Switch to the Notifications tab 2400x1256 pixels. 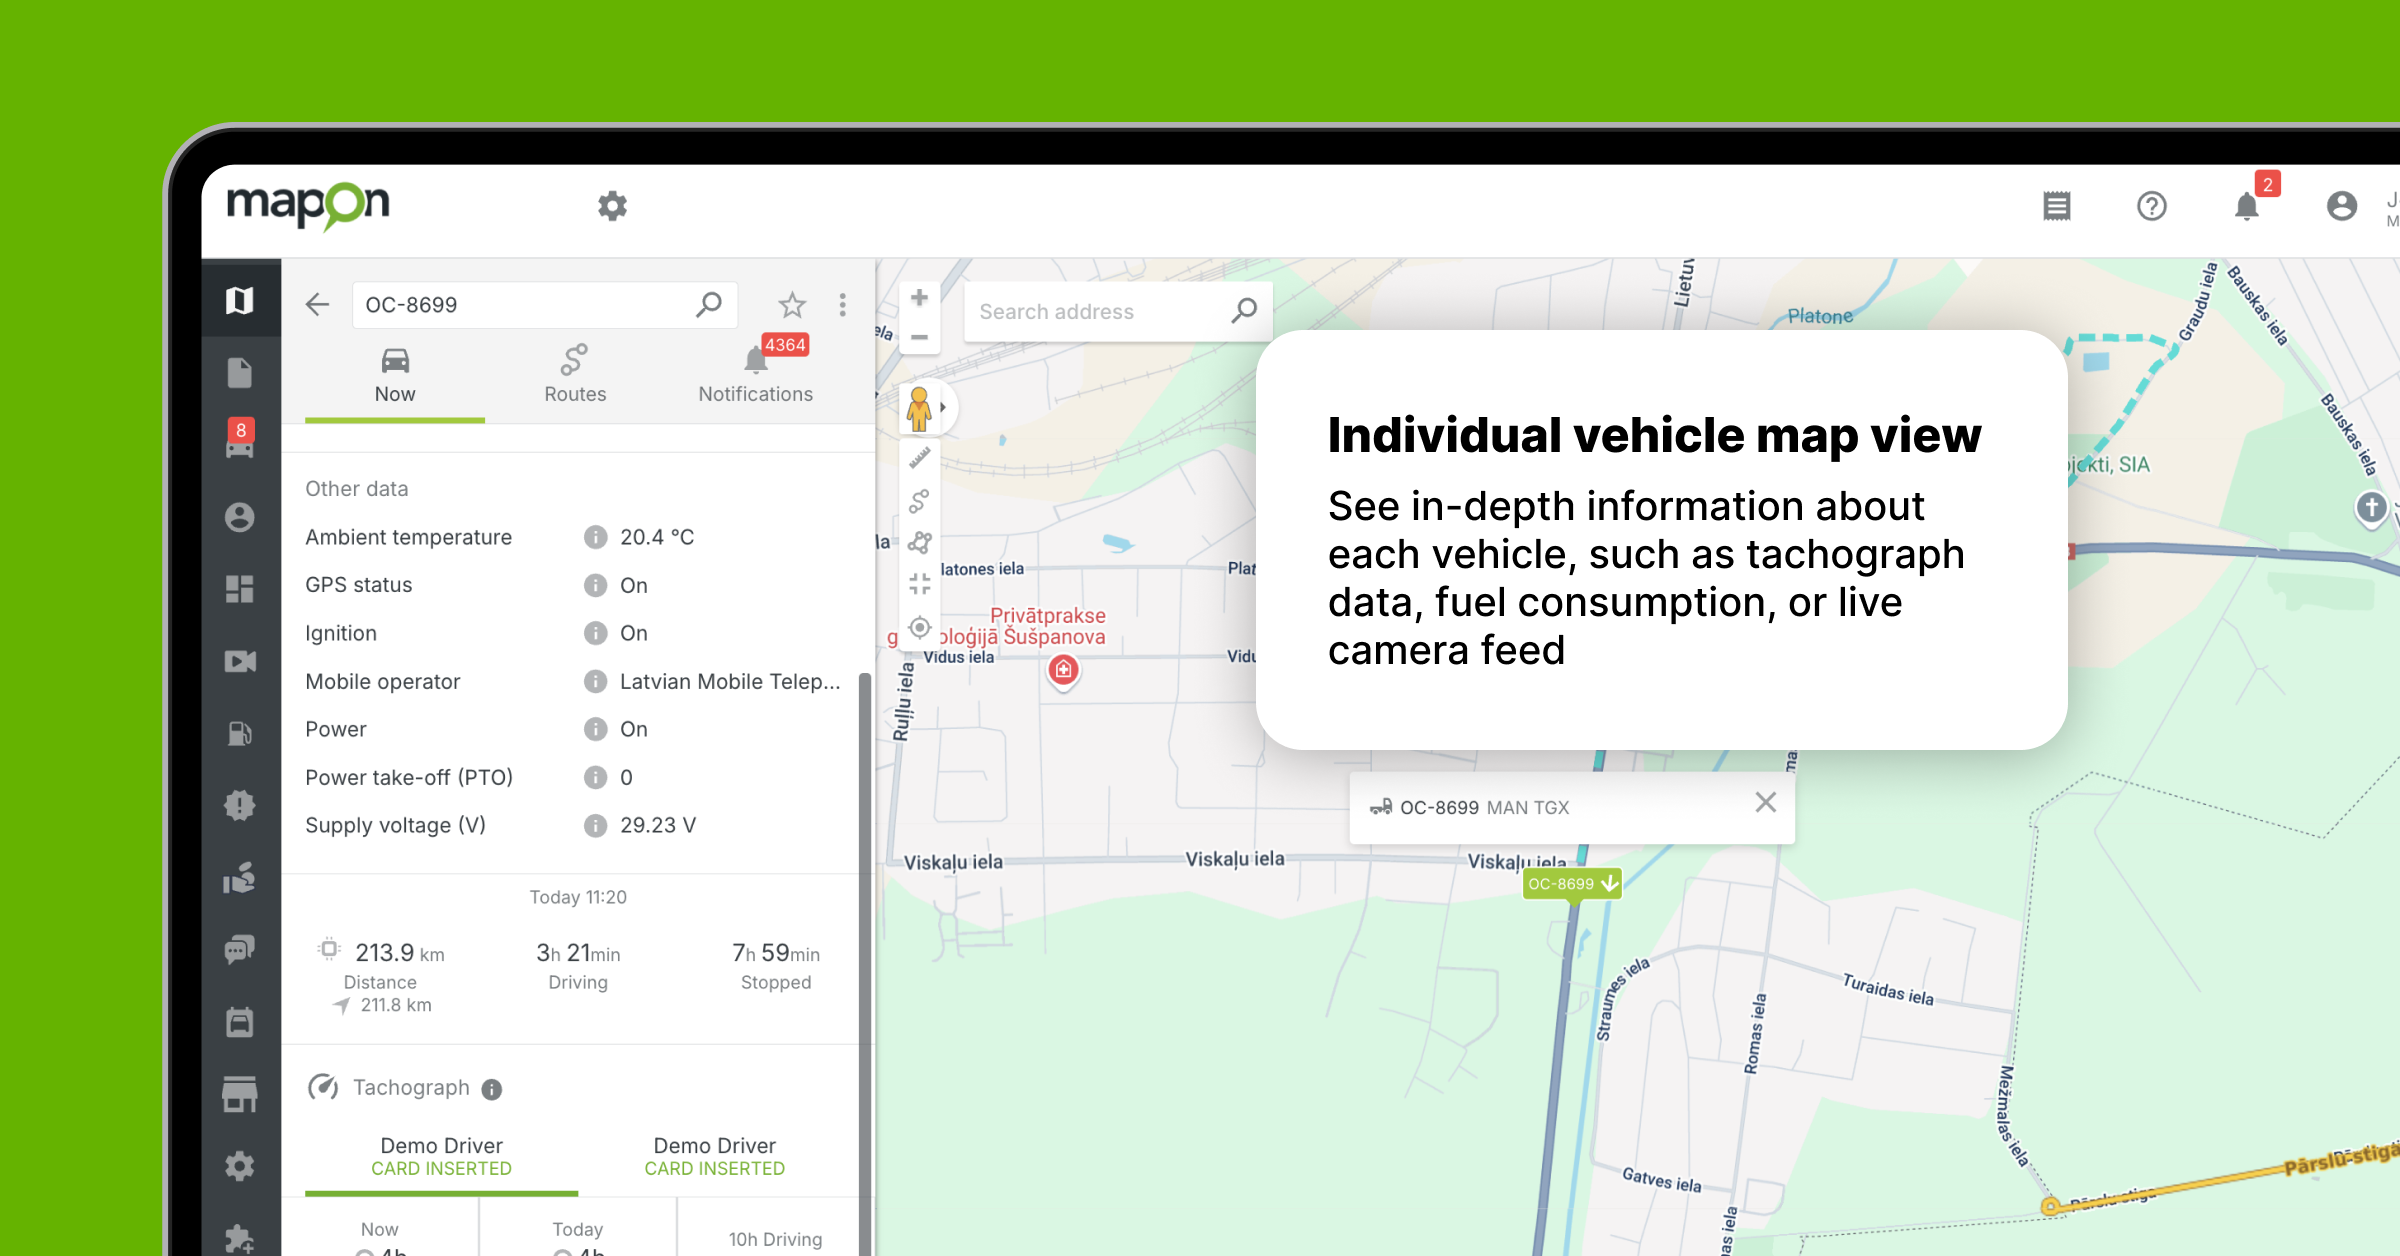click(755, 375)
